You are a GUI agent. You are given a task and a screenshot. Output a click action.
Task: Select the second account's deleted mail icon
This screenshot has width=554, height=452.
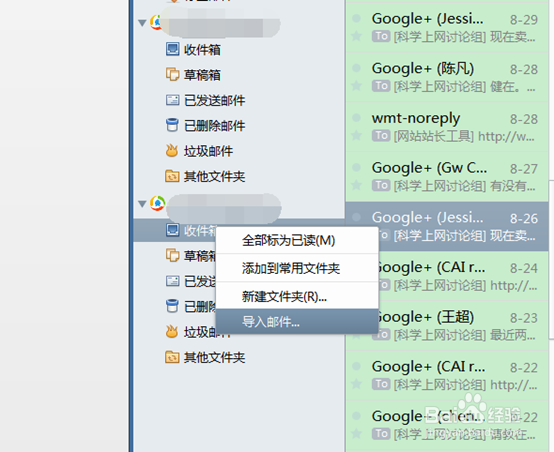(x=172, y=306)
